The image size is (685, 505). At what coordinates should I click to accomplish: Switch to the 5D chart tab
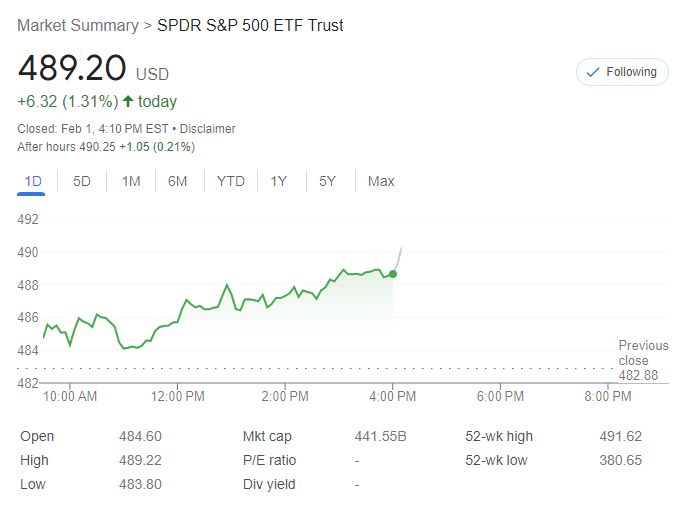tap(82, 181)
